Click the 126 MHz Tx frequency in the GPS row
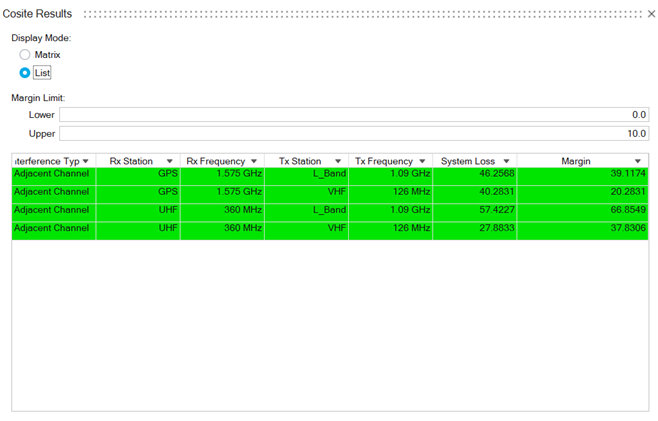 (411, 191)
